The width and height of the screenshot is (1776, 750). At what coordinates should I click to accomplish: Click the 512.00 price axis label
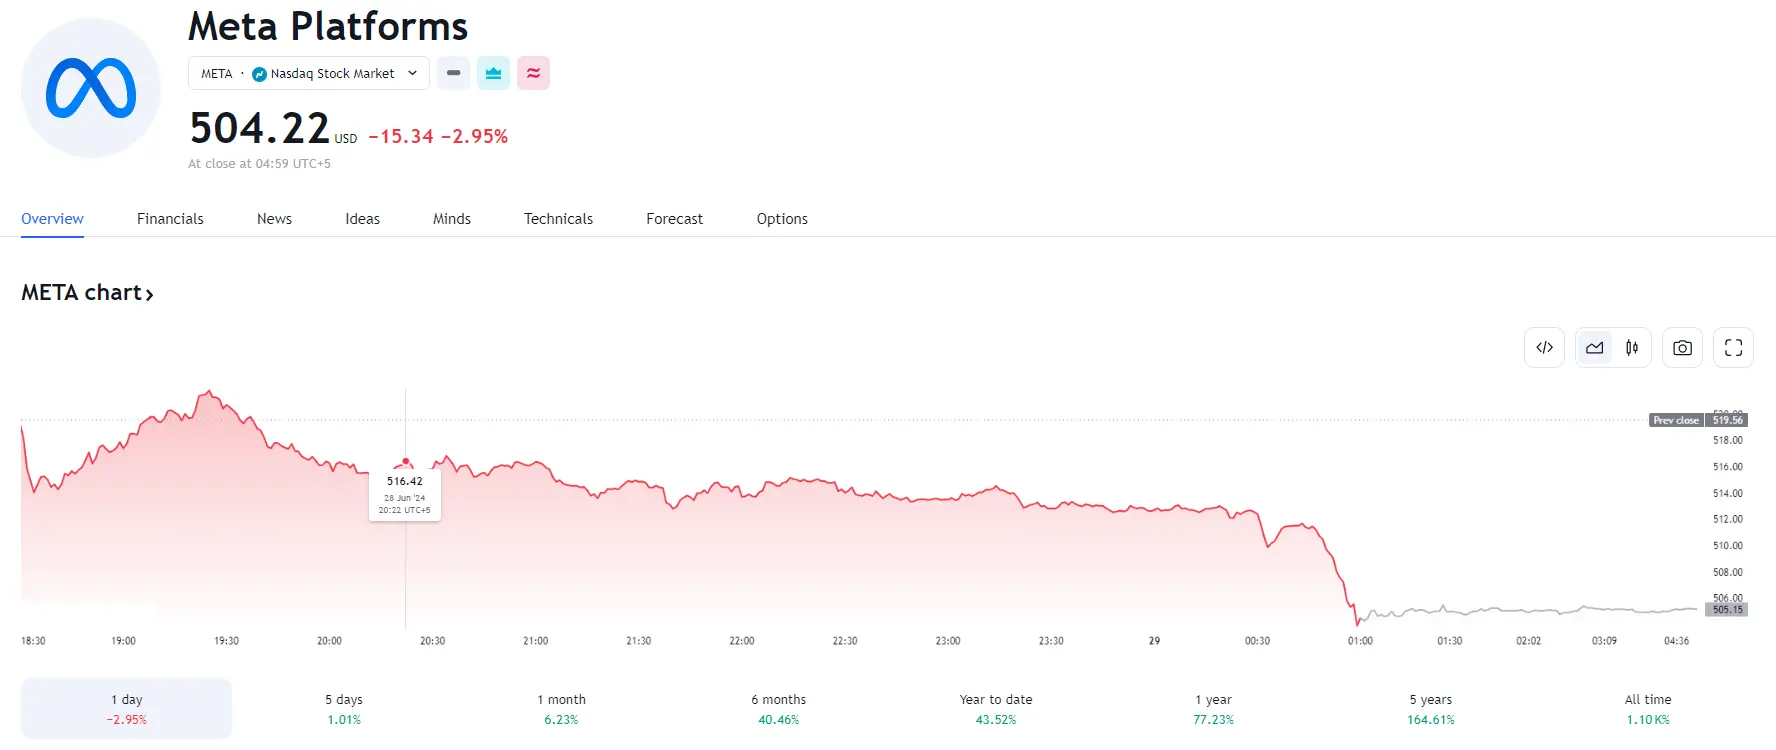1727,519
